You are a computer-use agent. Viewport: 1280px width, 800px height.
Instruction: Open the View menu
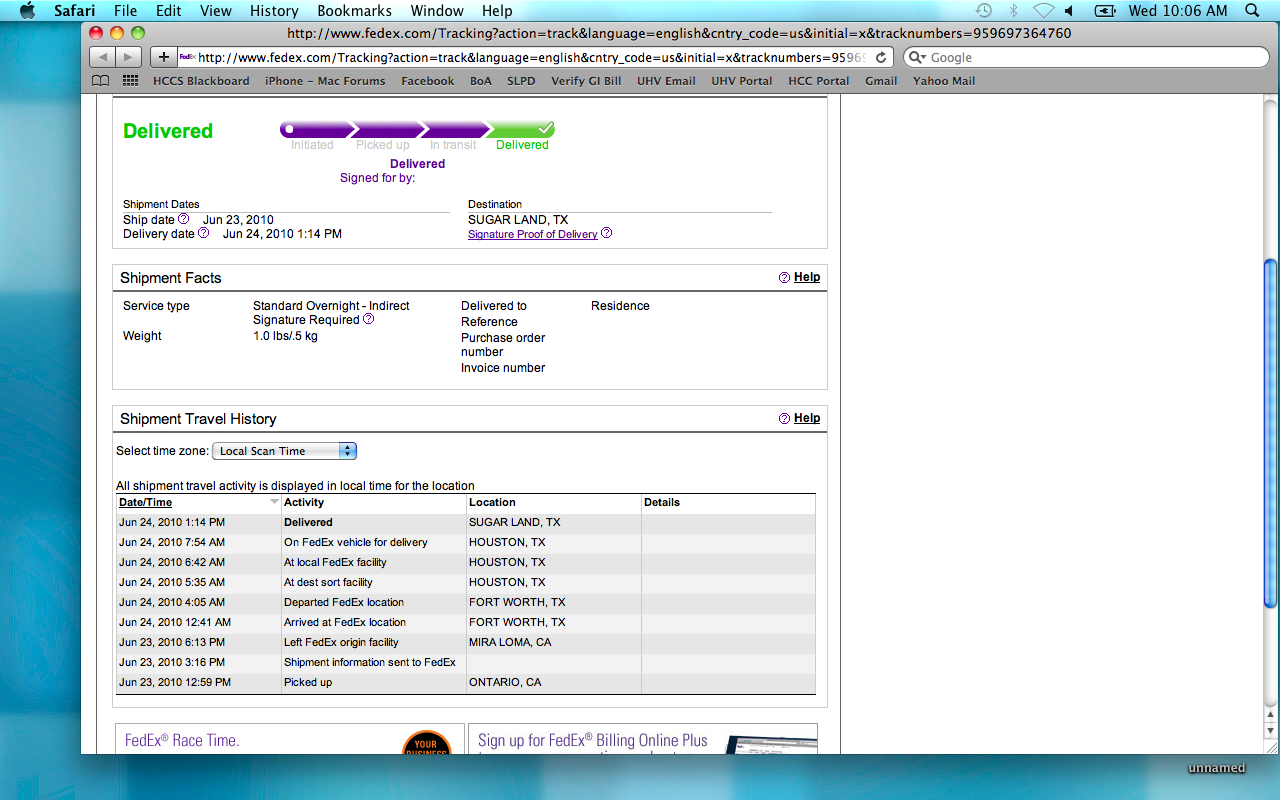216,11
